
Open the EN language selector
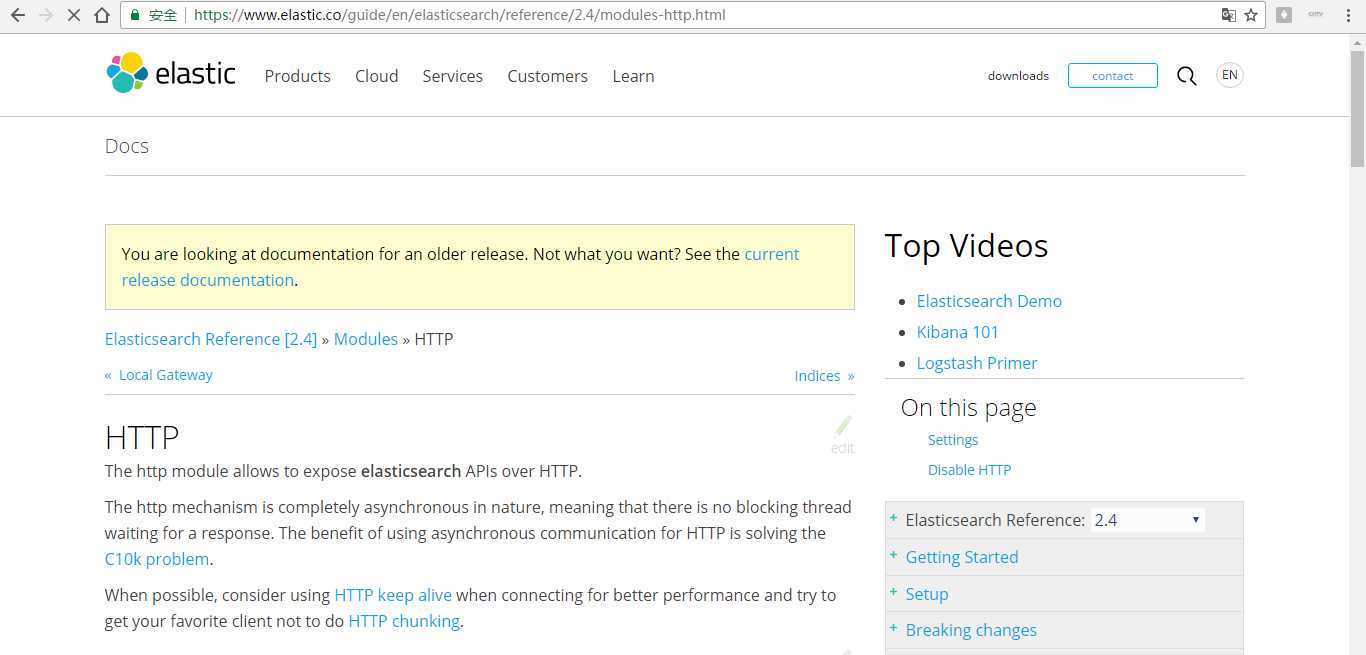pos(1230,75)
